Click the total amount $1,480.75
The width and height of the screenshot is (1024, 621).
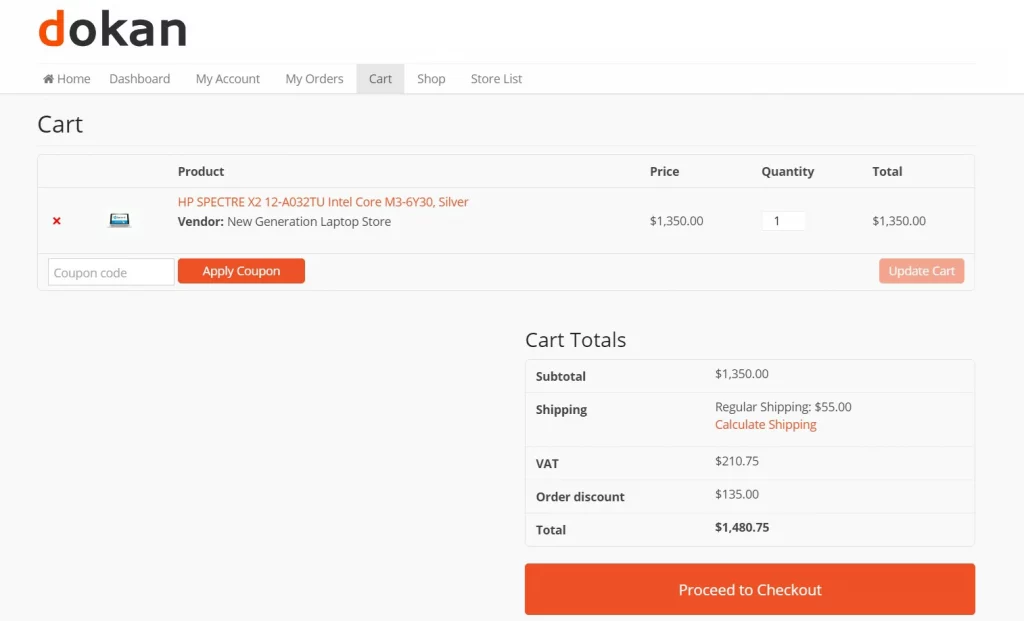click(x=742, y=528)
